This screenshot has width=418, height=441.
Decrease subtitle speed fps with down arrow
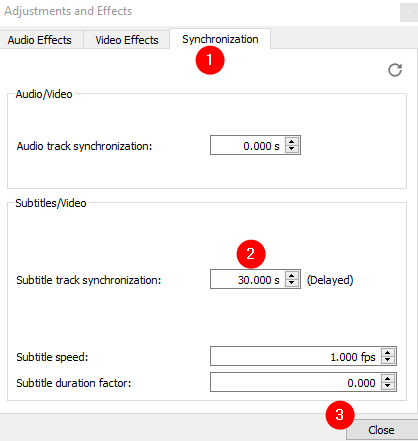coord(388,360)
